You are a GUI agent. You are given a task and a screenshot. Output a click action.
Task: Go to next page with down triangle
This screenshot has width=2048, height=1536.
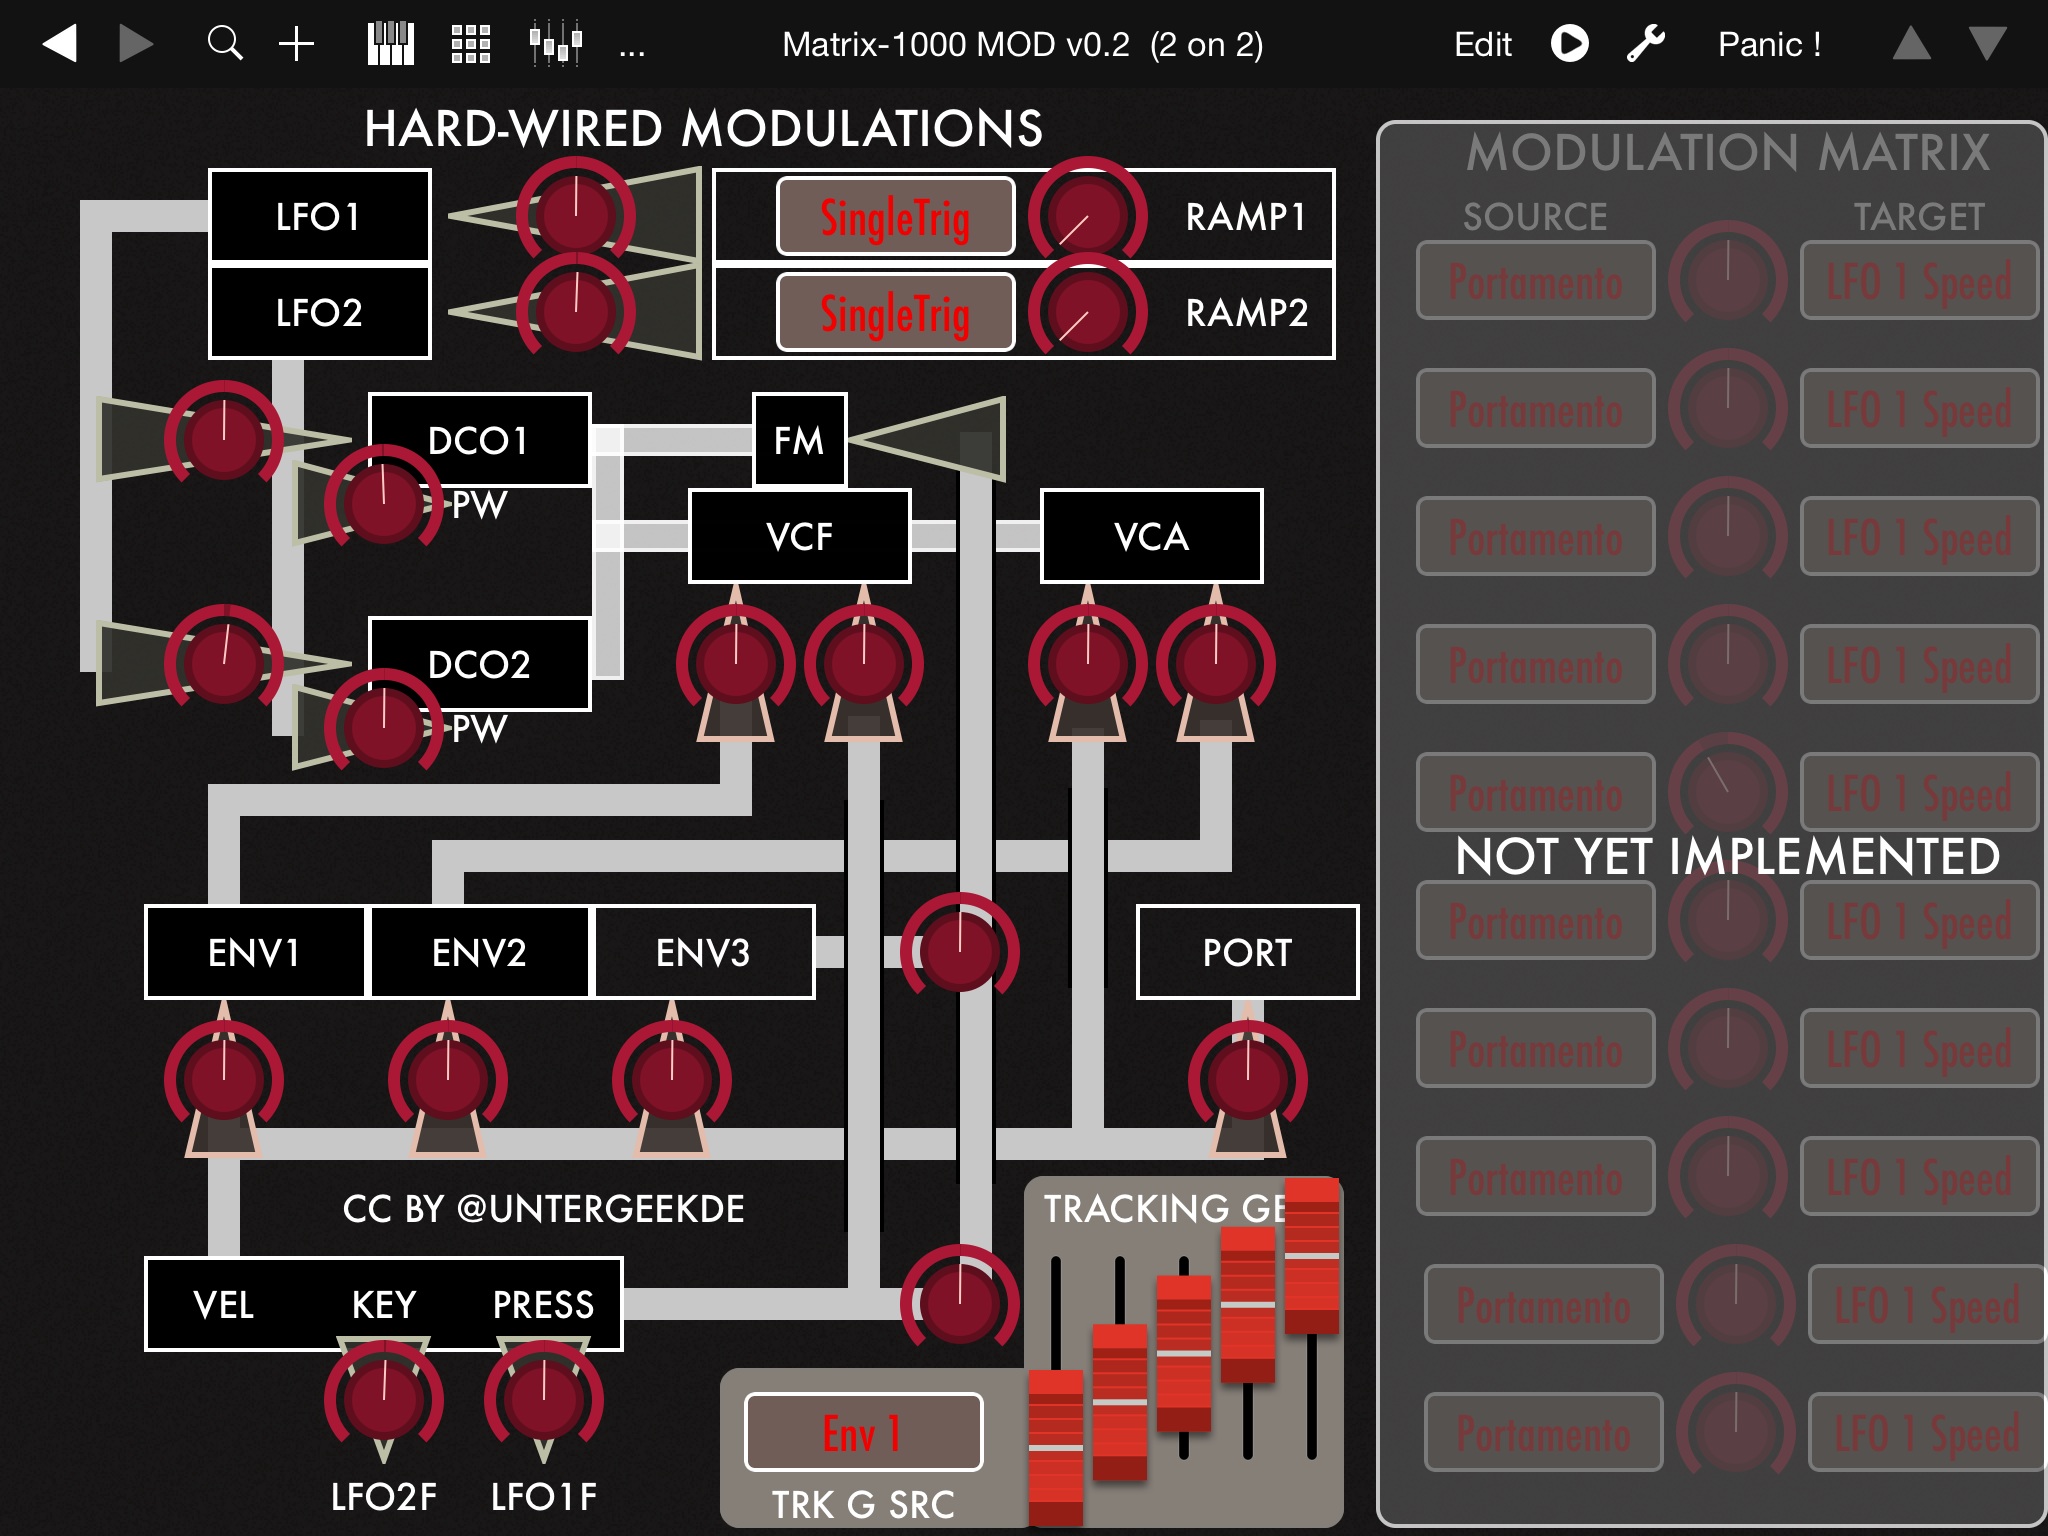pyautogui.click(x=1987, y=44)
